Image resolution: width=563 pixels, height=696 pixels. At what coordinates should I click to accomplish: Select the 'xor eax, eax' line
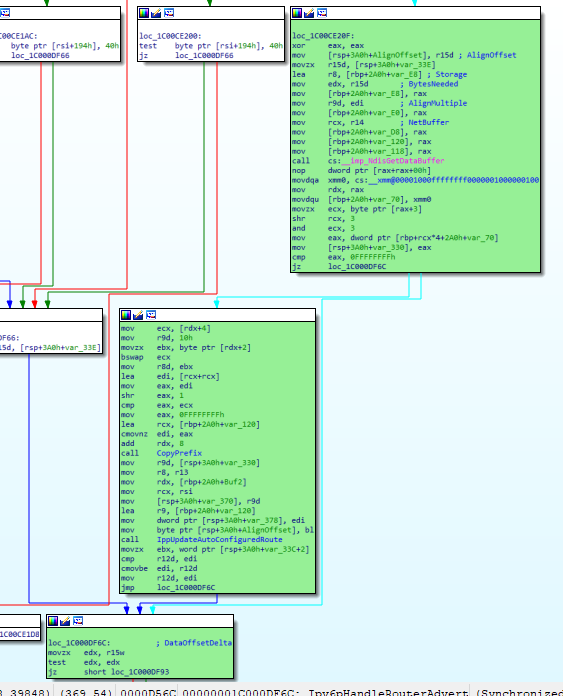pos(328,46)
